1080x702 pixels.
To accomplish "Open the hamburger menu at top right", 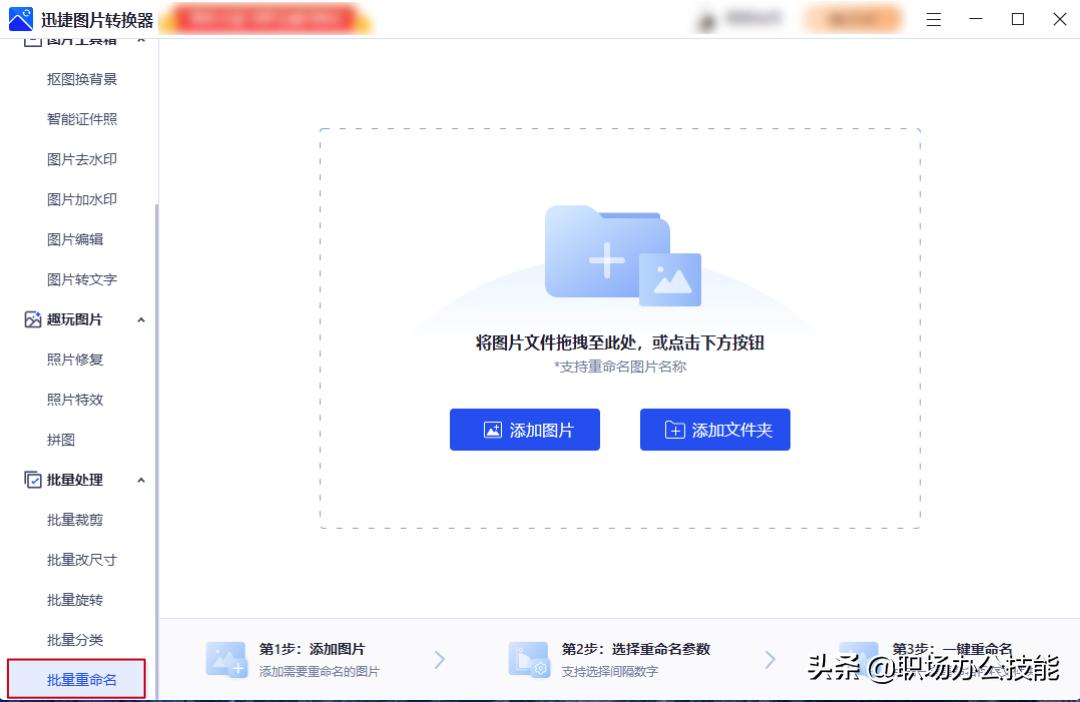I will pyautogui.click(x=933, y=19).
